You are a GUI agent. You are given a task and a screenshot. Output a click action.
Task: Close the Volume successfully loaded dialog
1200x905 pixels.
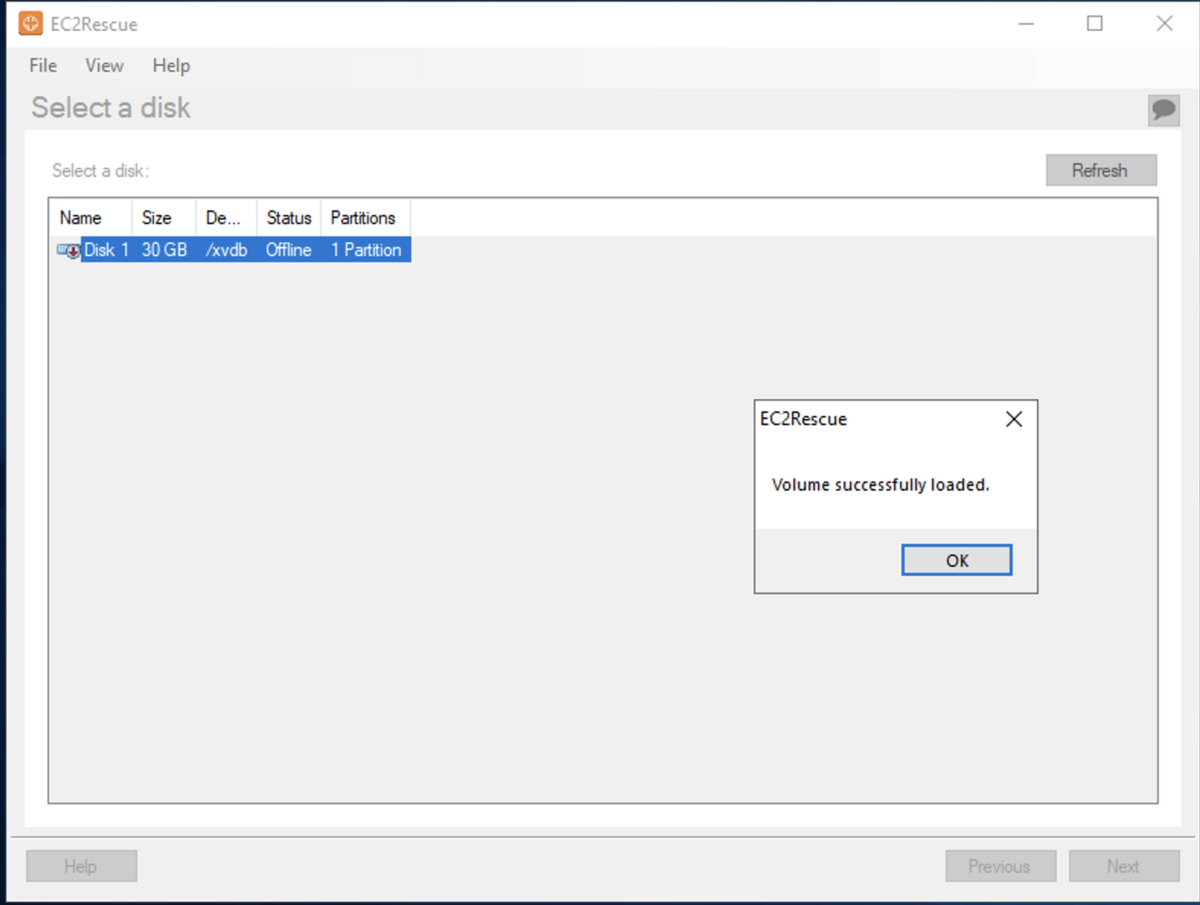tap(1014, 420)
